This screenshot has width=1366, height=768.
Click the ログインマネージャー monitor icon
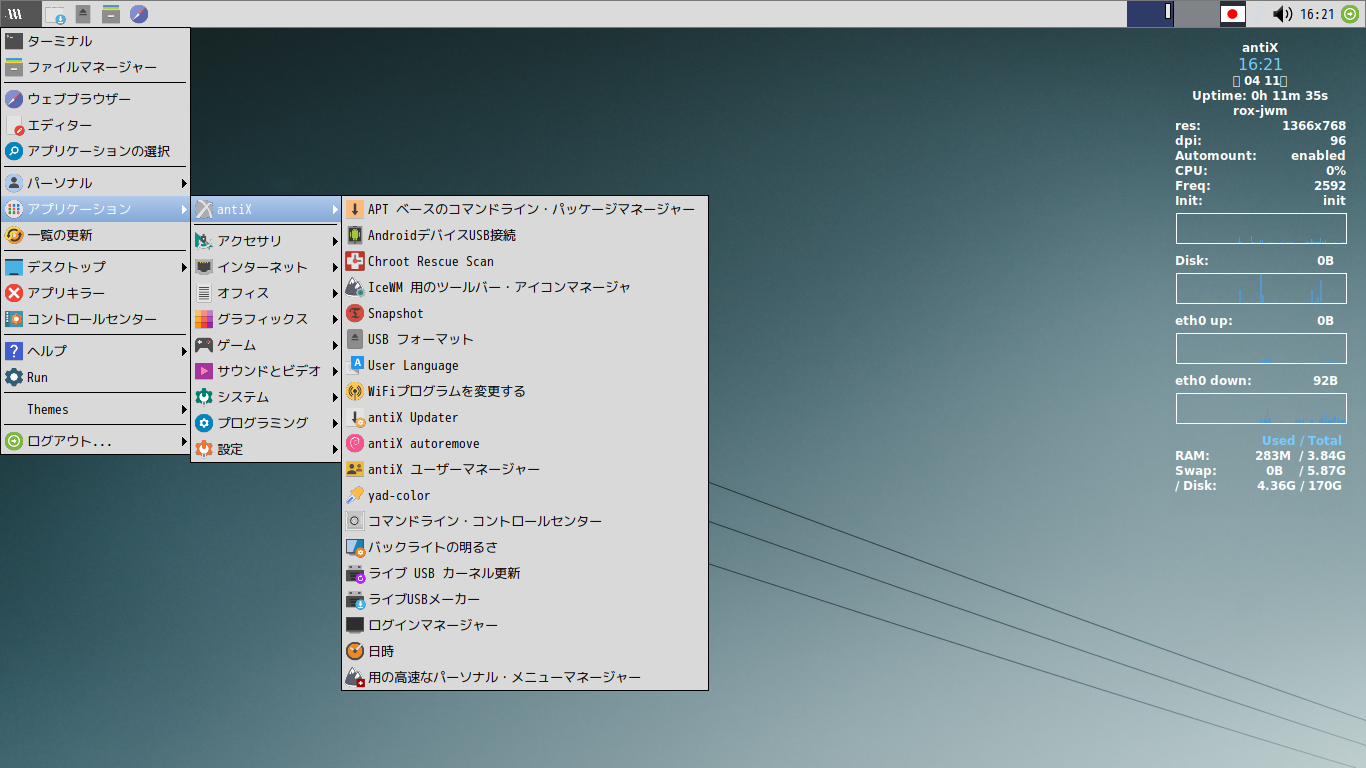[354, 625]
